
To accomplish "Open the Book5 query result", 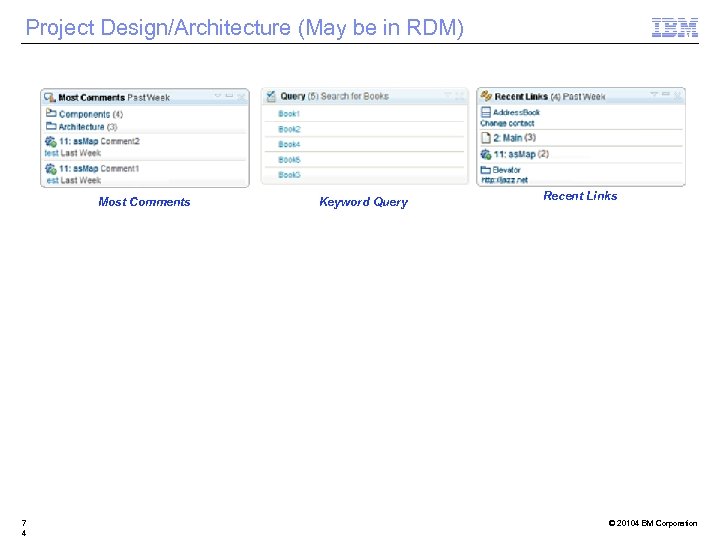I will point(289,160).
